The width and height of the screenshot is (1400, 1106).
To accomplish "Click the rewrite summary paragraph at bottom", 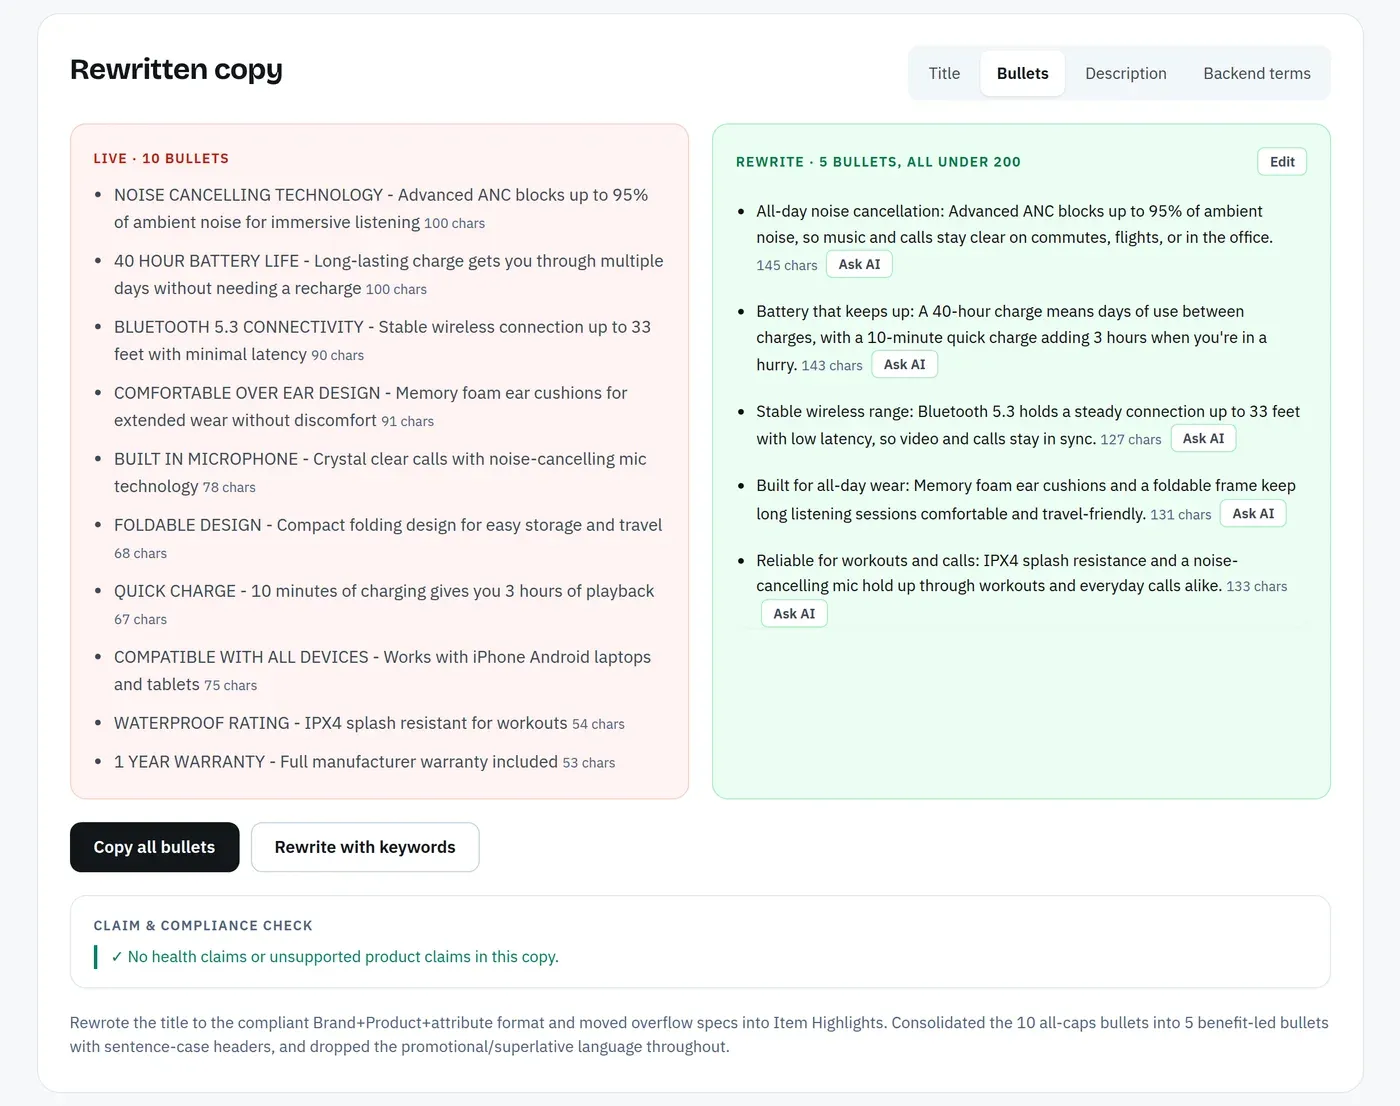I will (699, 1034).
